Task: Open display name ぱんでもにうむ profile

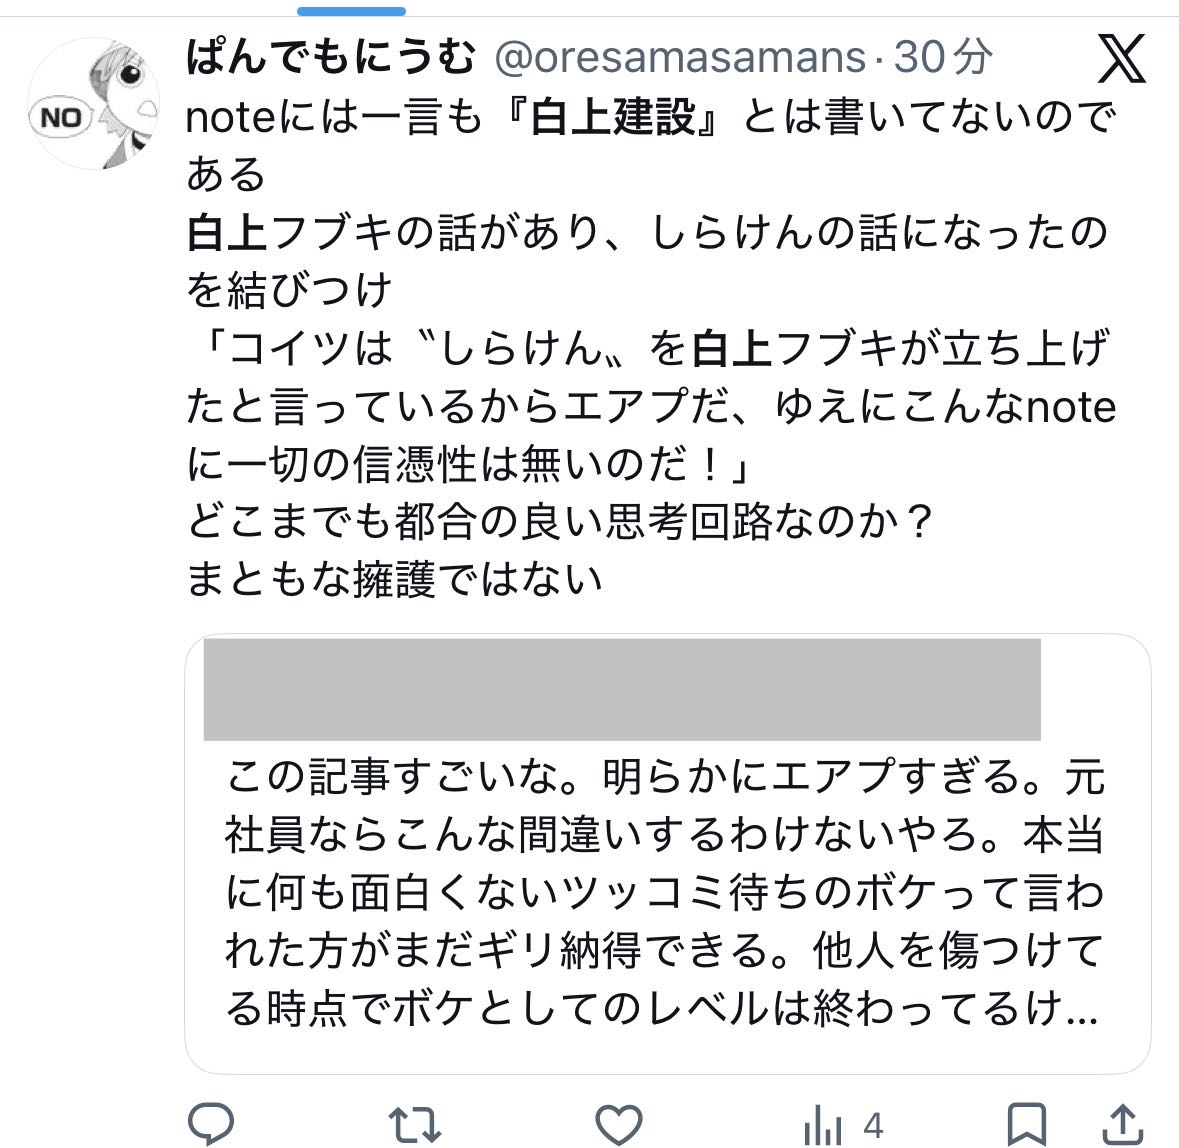Action: (x=331, y=57)
